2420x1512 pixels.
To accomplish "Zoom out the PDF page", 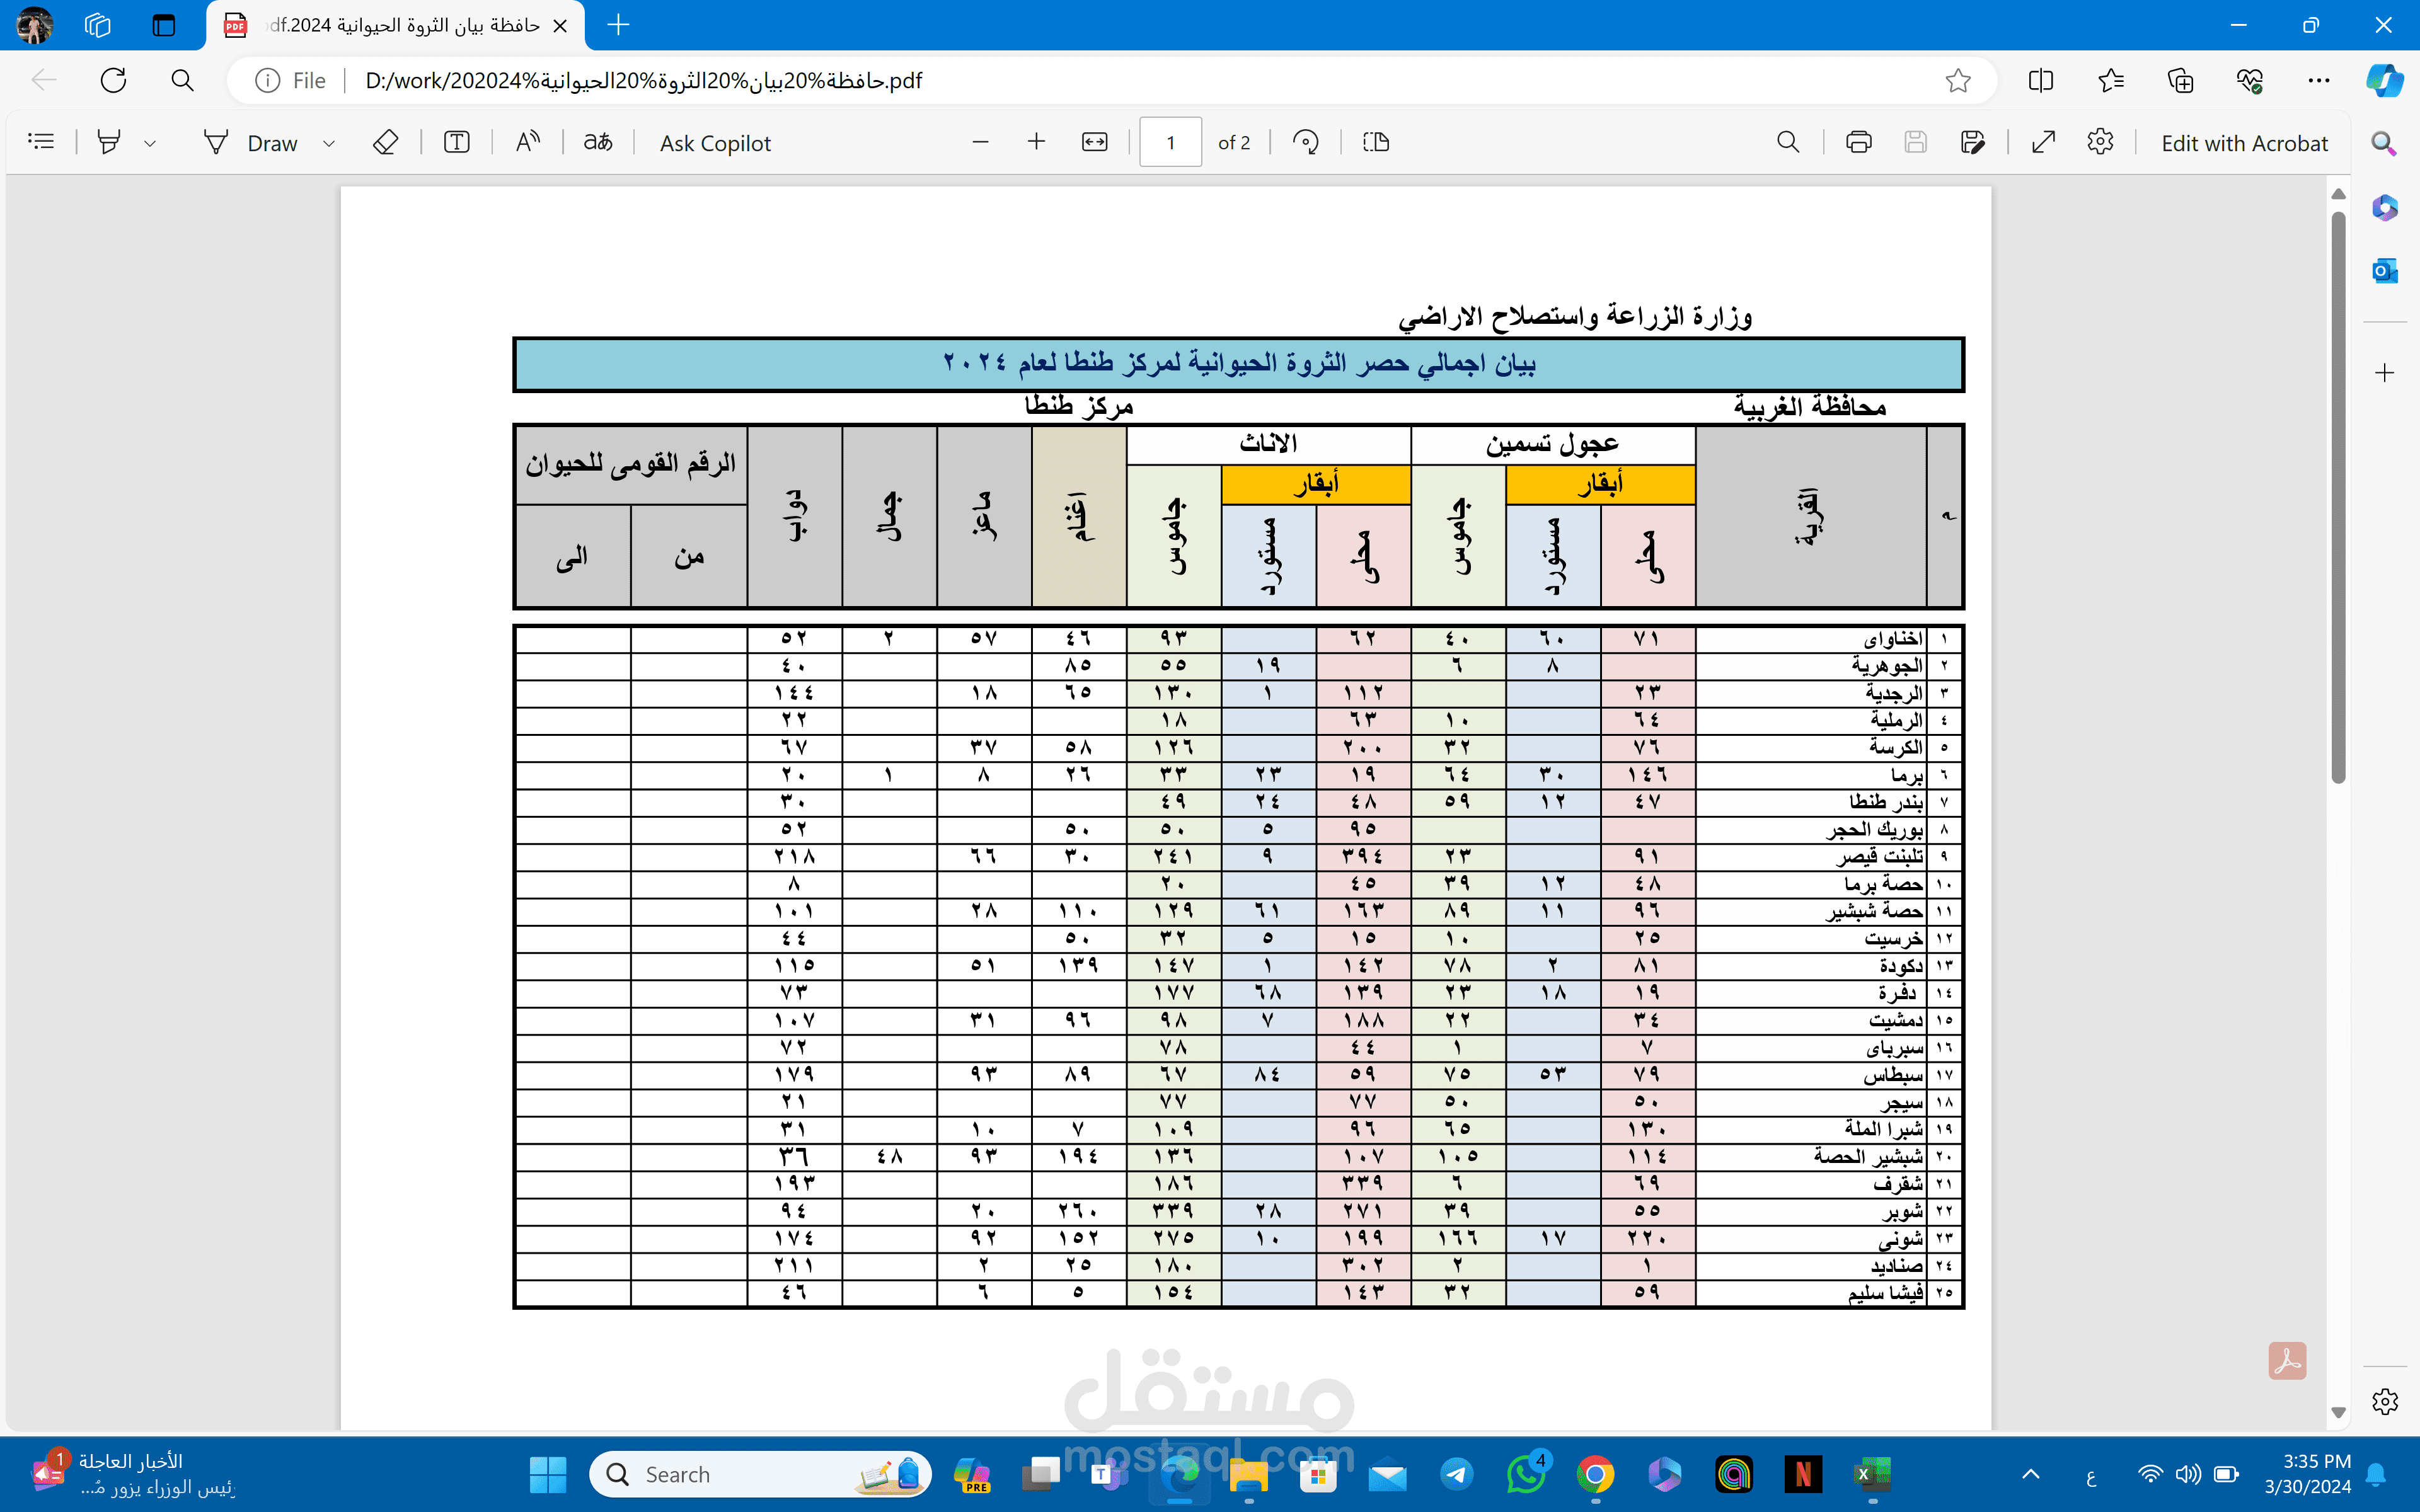I will coord(980,142).
